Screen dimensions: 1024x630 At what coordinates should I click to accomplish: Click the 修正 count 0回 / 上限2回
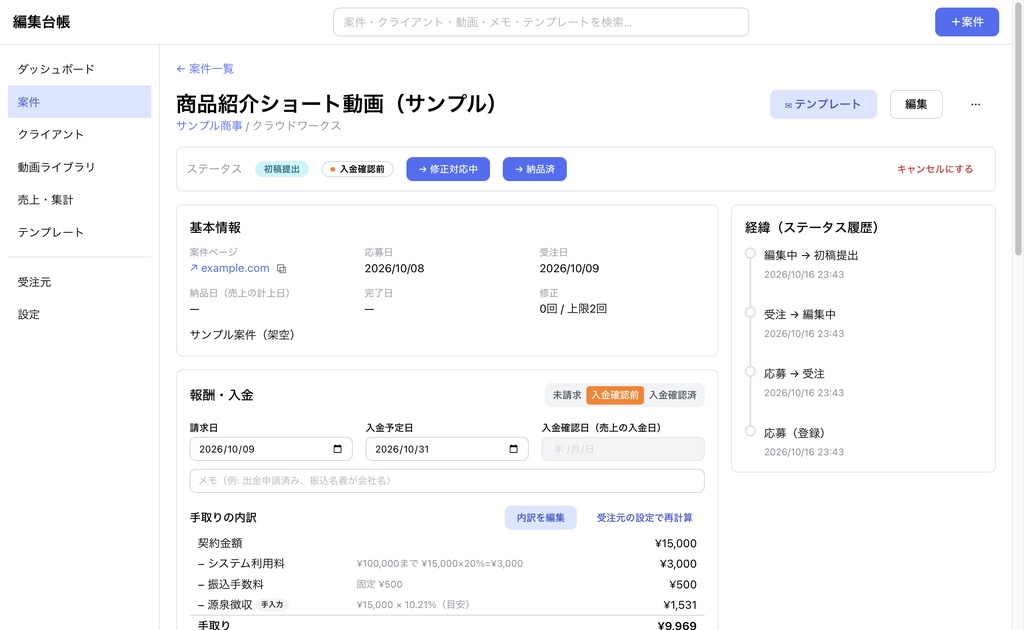pos(573,309)
